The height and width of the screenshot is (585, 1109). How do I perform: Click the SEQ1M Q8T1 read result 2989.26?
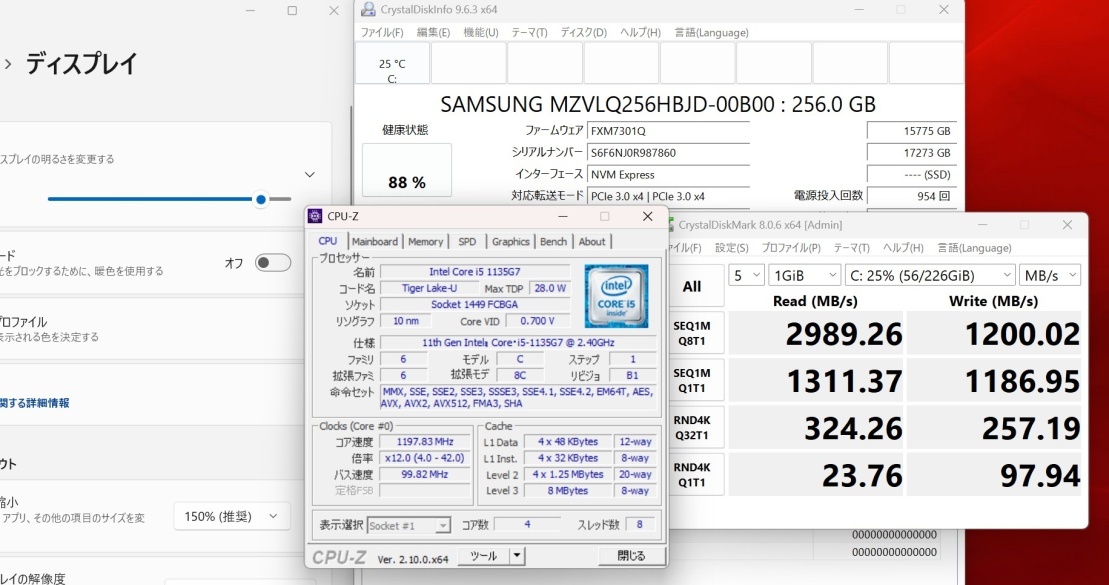[815, 334]
